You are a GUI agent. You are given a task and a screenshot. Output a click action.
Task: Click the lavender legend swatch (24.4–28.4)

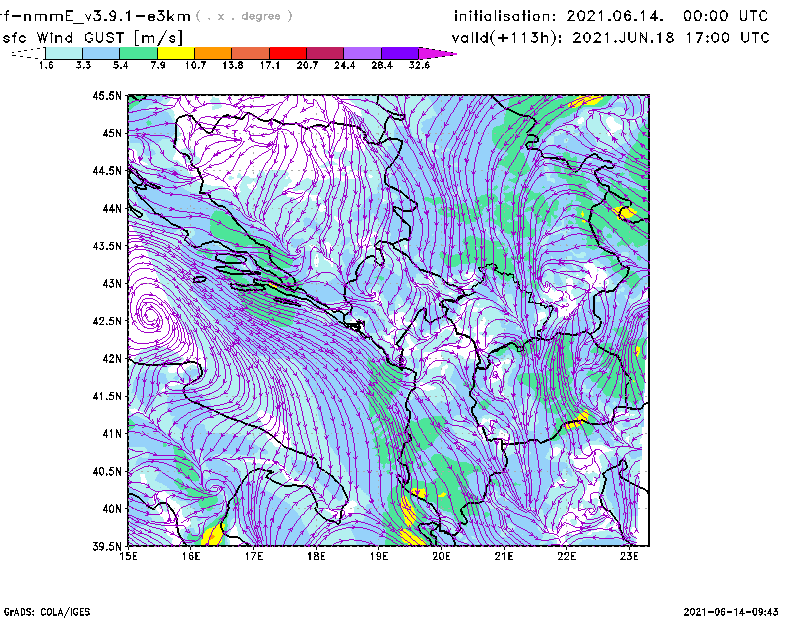(362, 53)
